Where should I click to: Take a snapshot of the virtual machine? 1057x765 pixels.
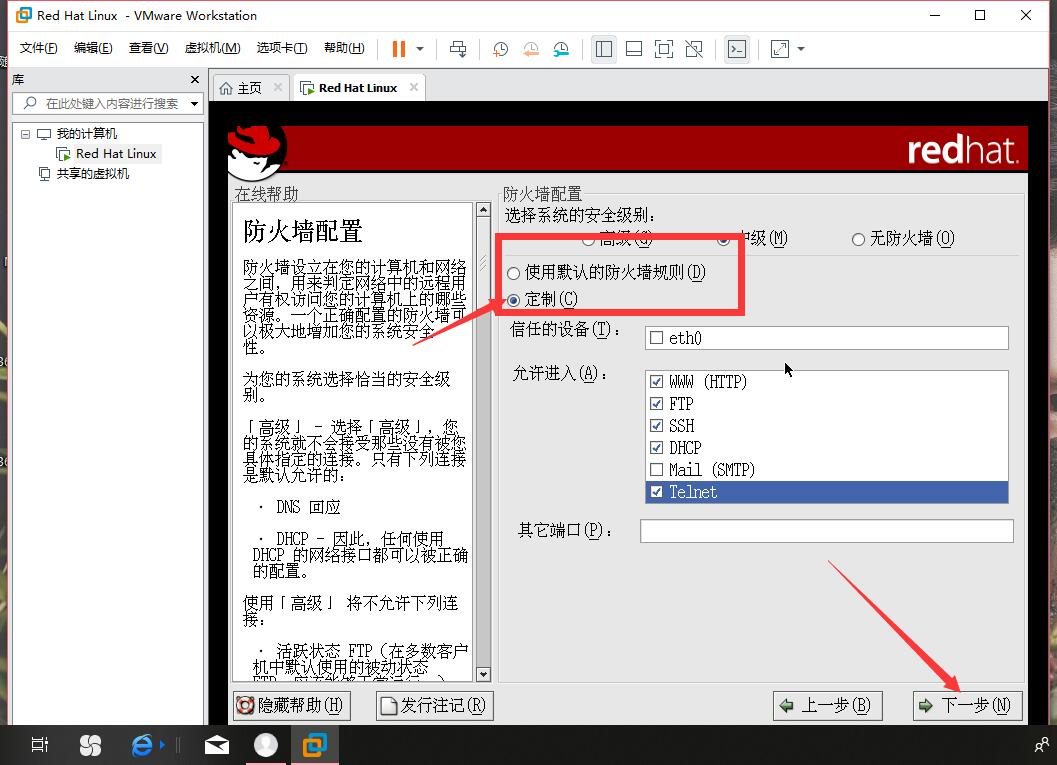[x=500, y=49]
